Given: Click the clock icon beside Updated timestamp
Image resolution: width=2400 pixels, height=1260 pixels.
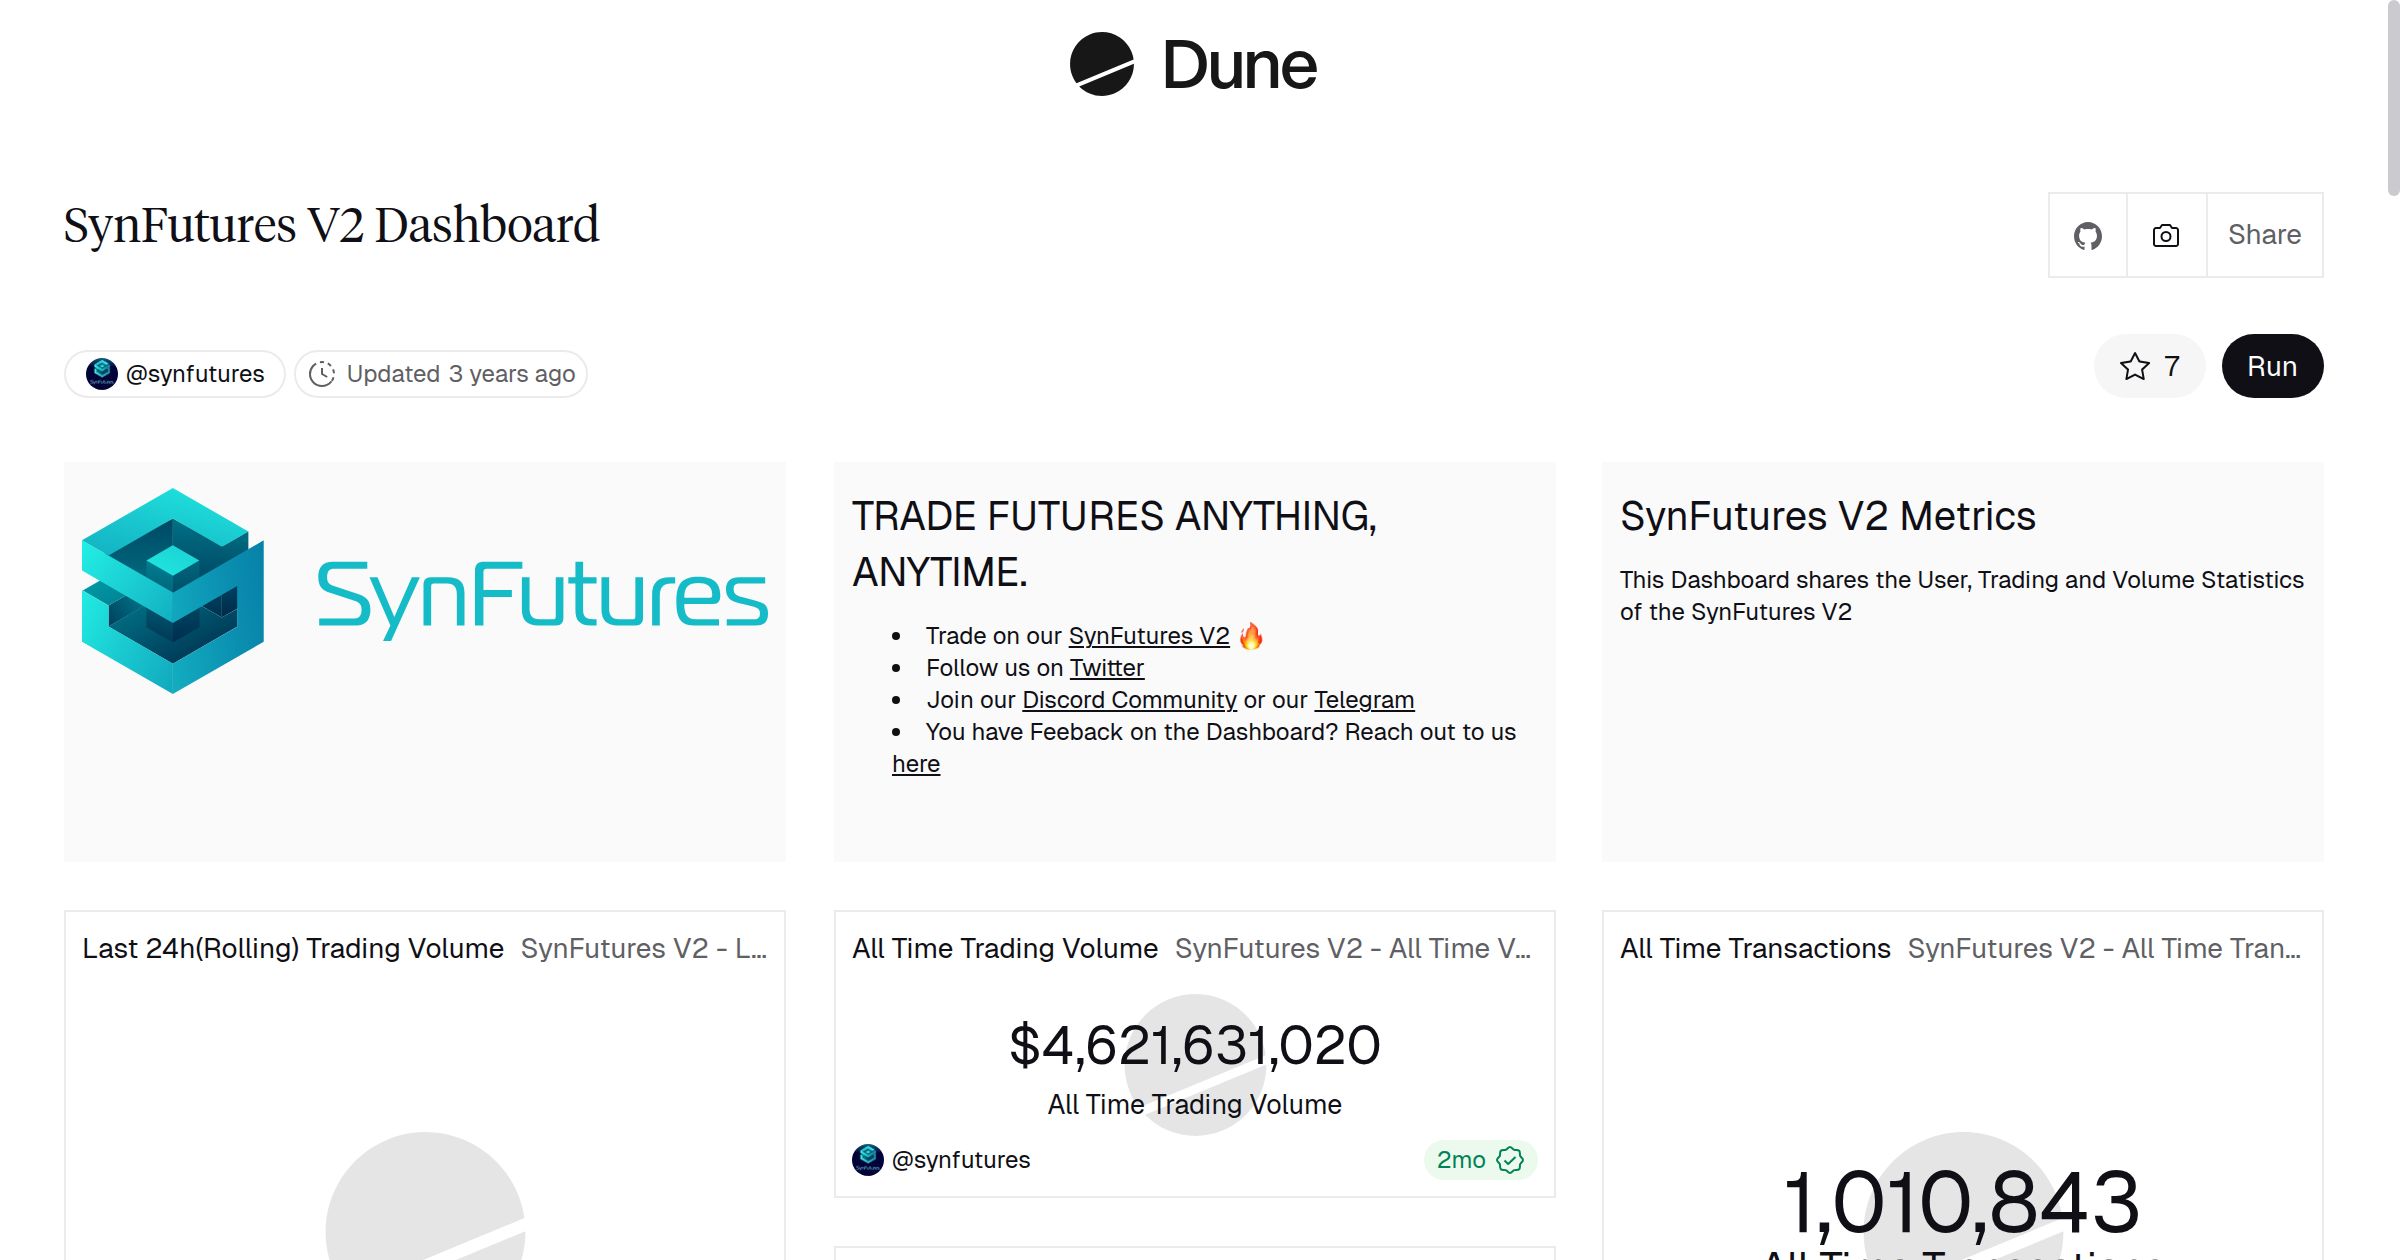Looking at the screenshot, I should (x=322, y=373).
